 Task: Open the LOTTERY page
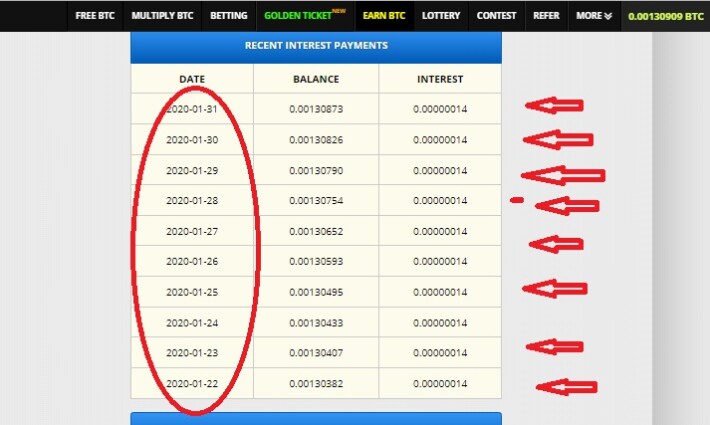coord(441,16)
